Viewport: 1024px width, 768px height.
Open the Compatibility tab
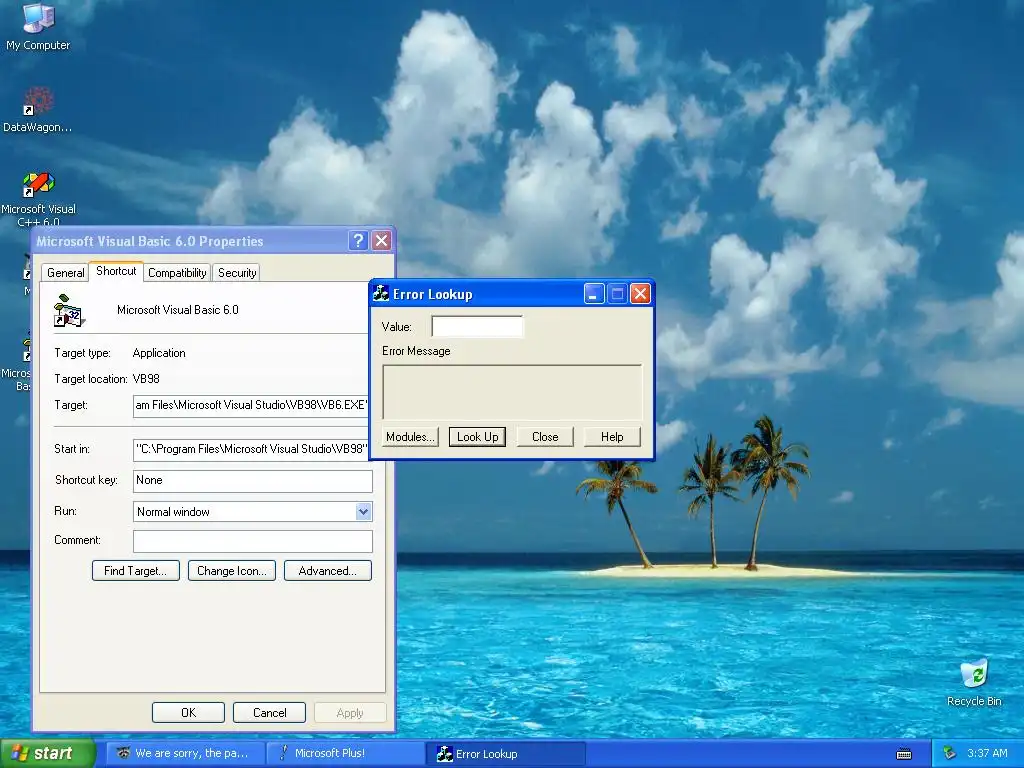(177, 273)
